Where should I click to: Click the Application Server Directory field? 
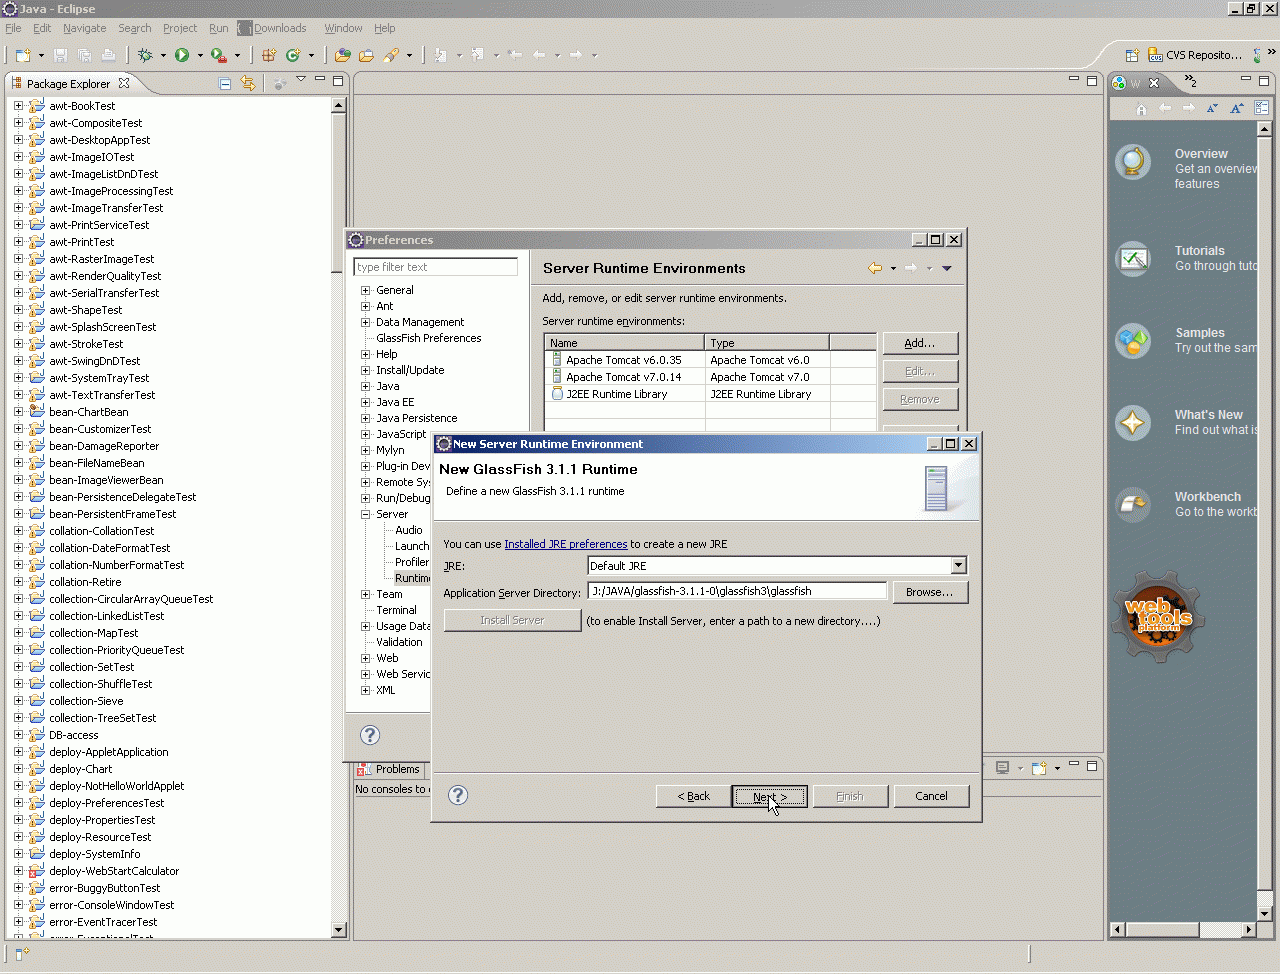(x=737, y=591)
